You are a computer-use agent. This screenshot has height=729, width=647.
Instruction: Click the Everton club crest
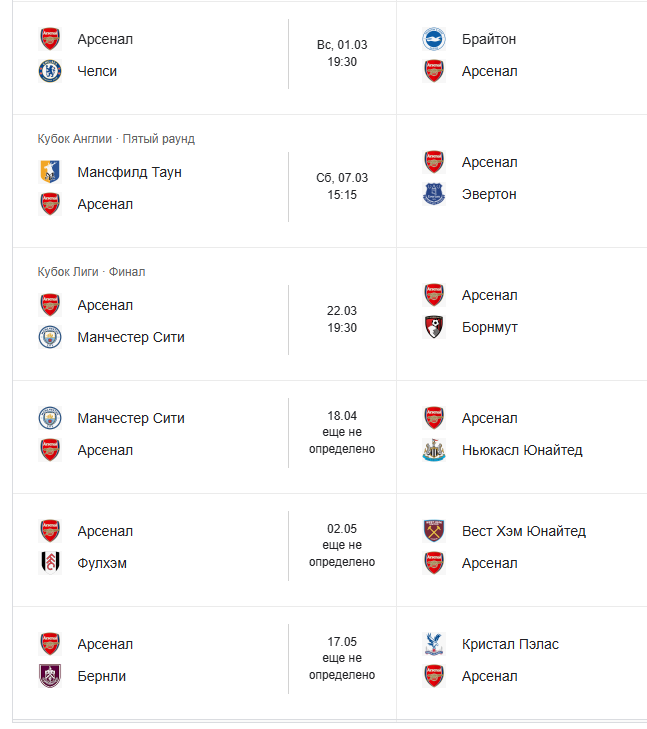click(433, 194)
